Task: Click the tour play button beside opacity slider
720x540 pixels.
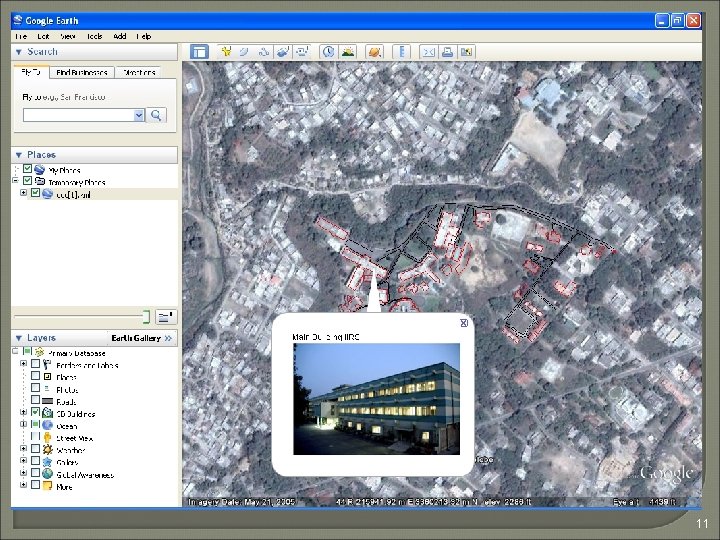Action: 166,317
